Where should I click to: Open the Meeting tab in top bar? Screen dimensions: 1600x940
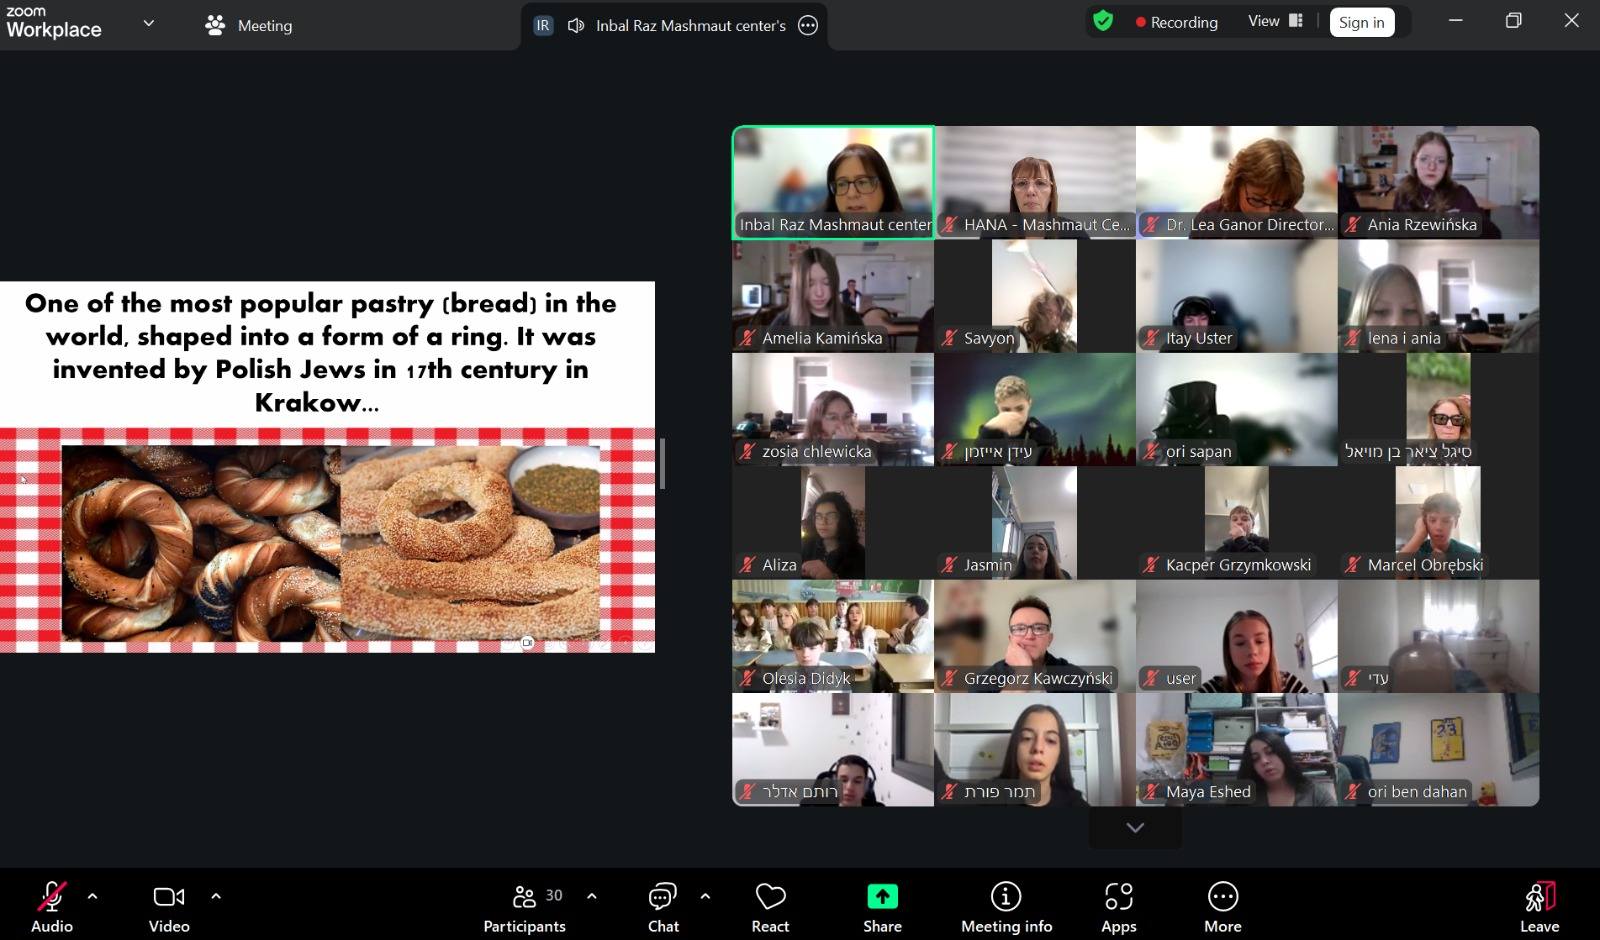249,26
